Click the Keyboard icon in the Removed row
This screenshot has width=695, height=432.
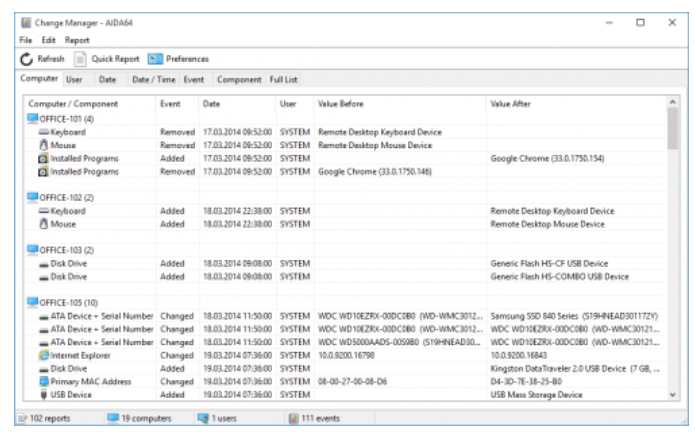[43, 132]
